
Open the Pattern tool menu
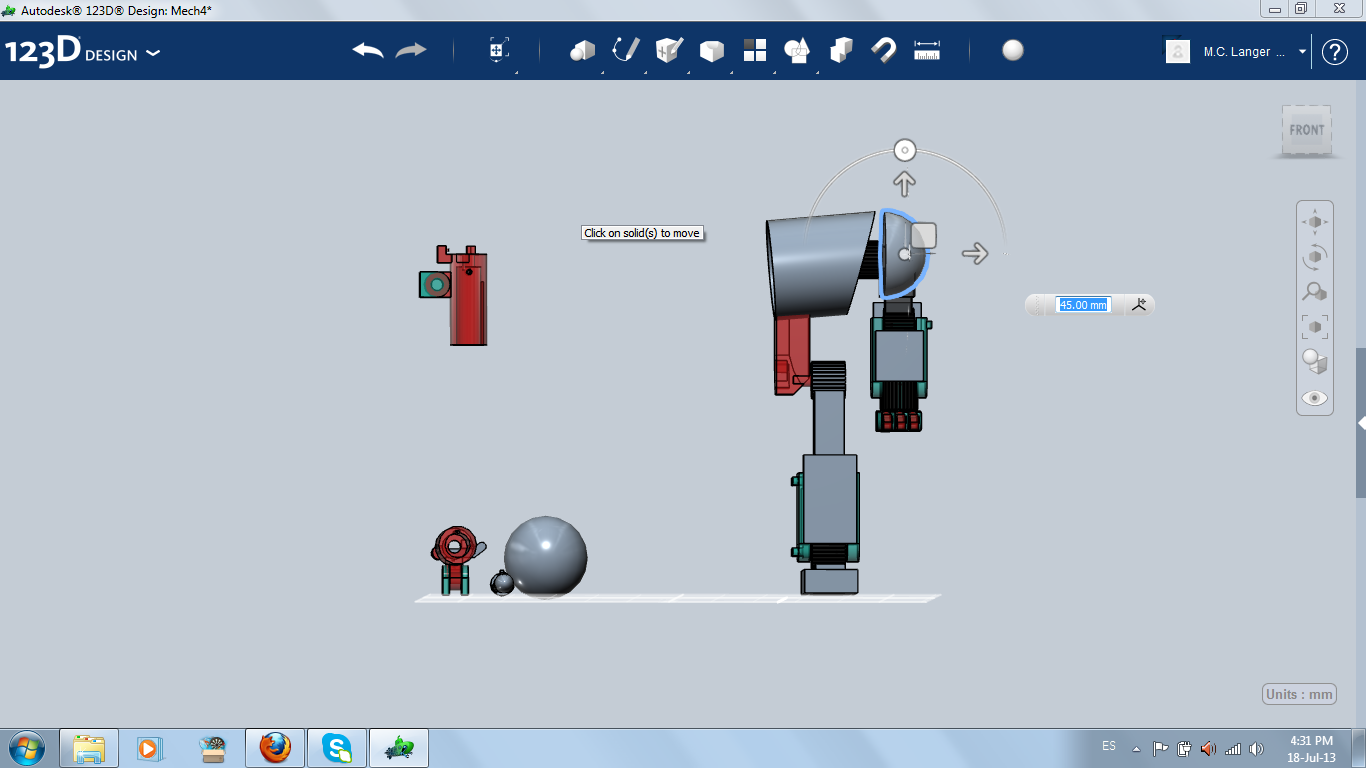tap(754, 50)
